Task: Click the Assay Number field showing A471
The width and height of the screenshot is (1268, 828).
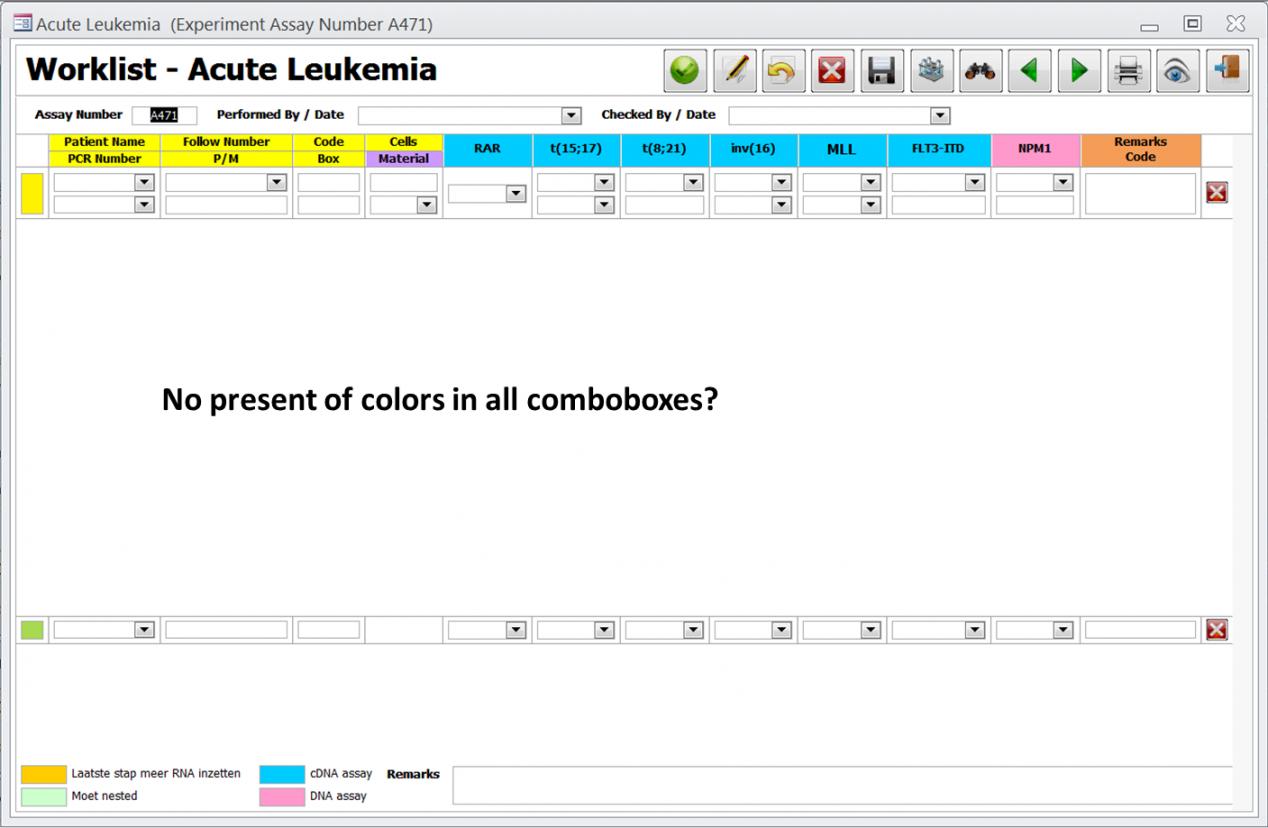Action: point(164,116)
